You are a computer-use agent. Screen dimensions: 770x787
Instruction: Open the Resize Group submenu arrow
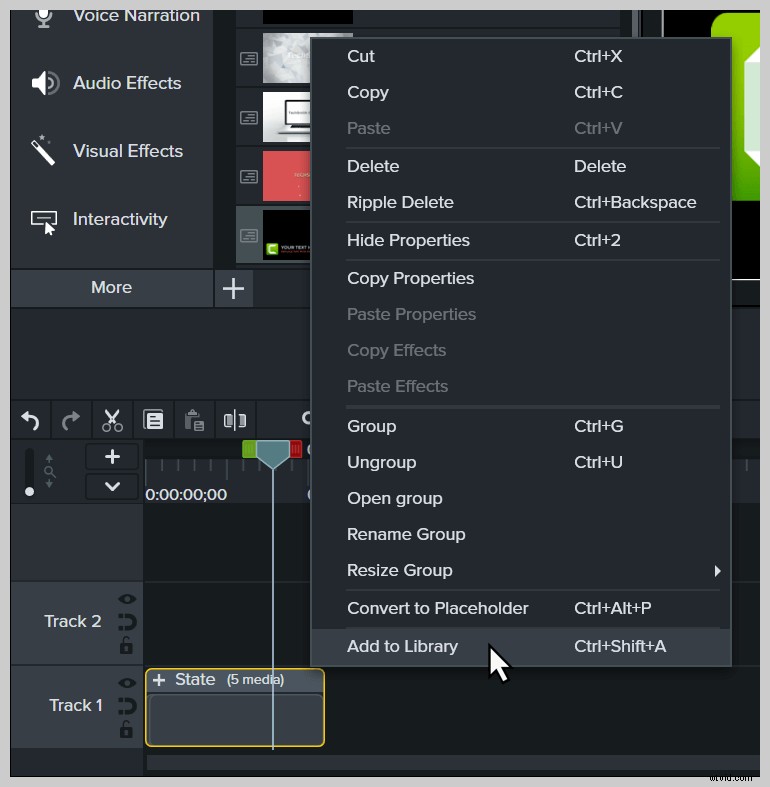717,571
